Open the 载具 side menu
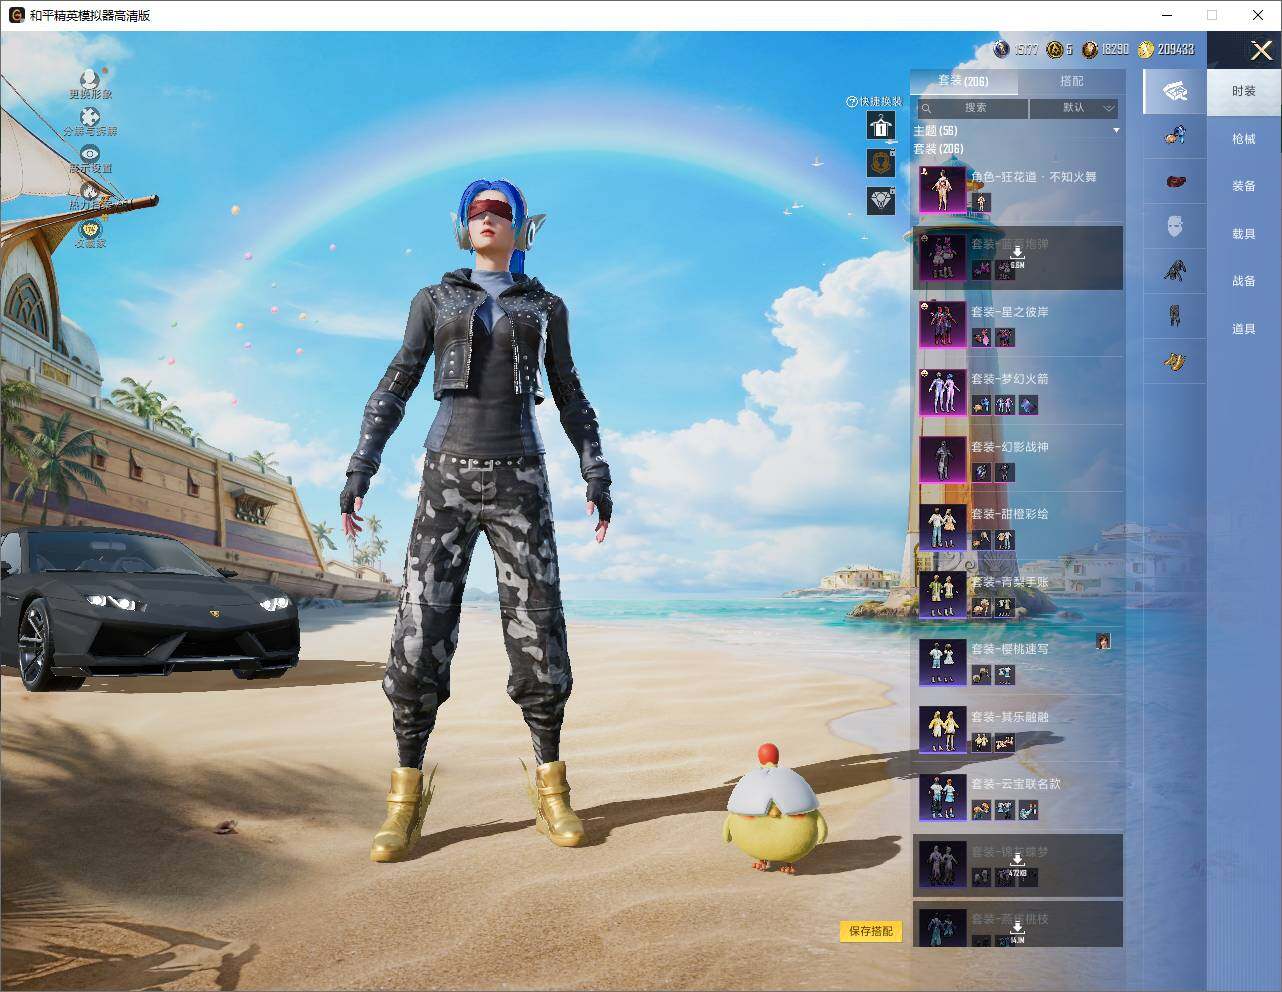The width and height of the screenshot is (1282, 992). coord(1244,234)
